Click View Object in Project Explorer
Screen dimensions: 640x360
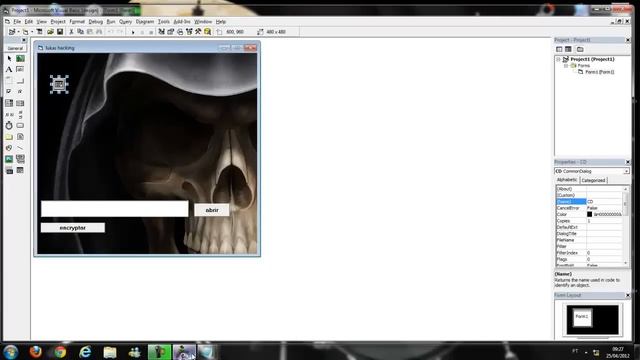click(568, 49)
